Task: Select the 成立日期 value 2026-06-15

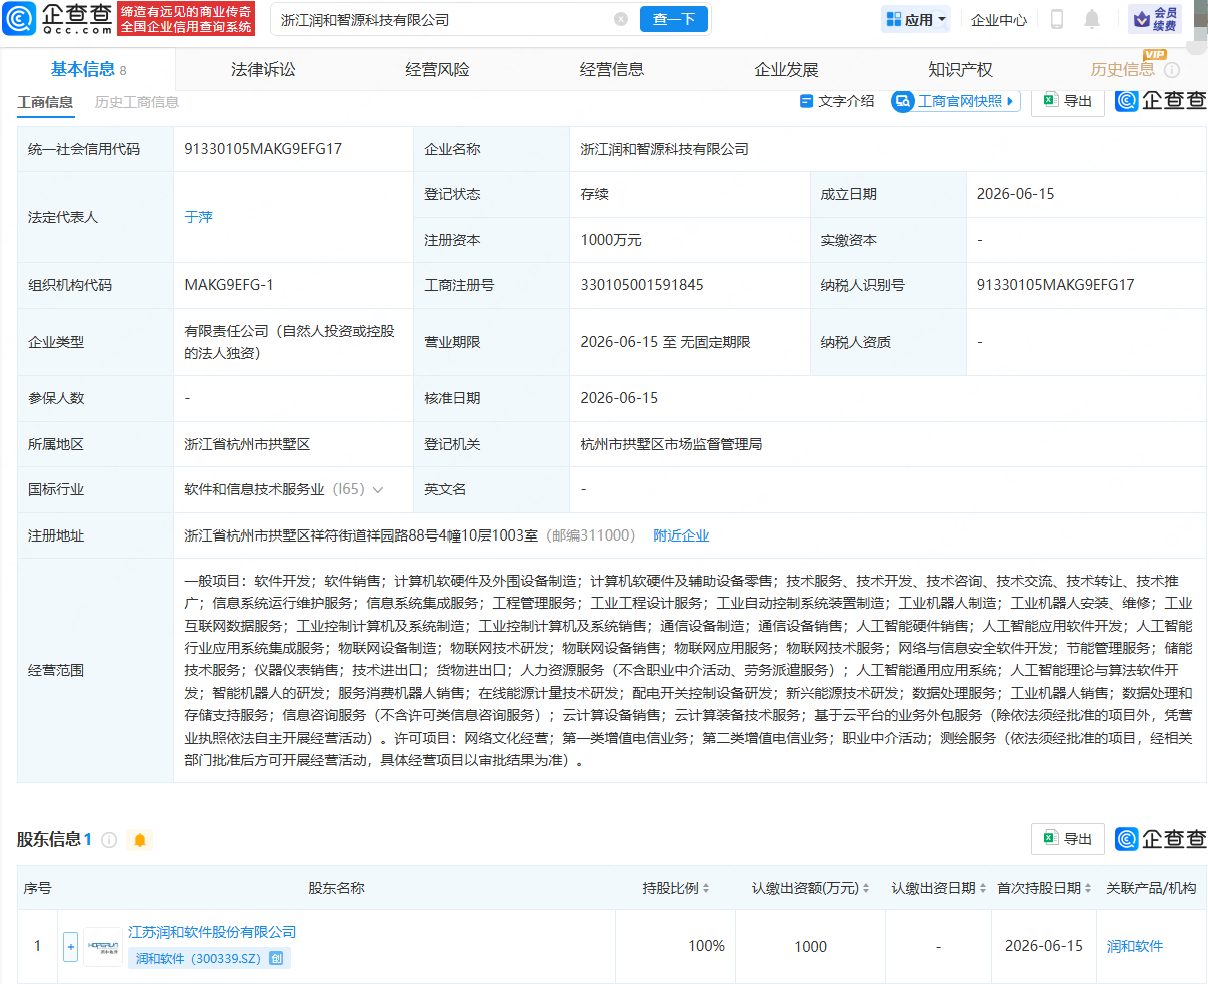Action: 1015,194
